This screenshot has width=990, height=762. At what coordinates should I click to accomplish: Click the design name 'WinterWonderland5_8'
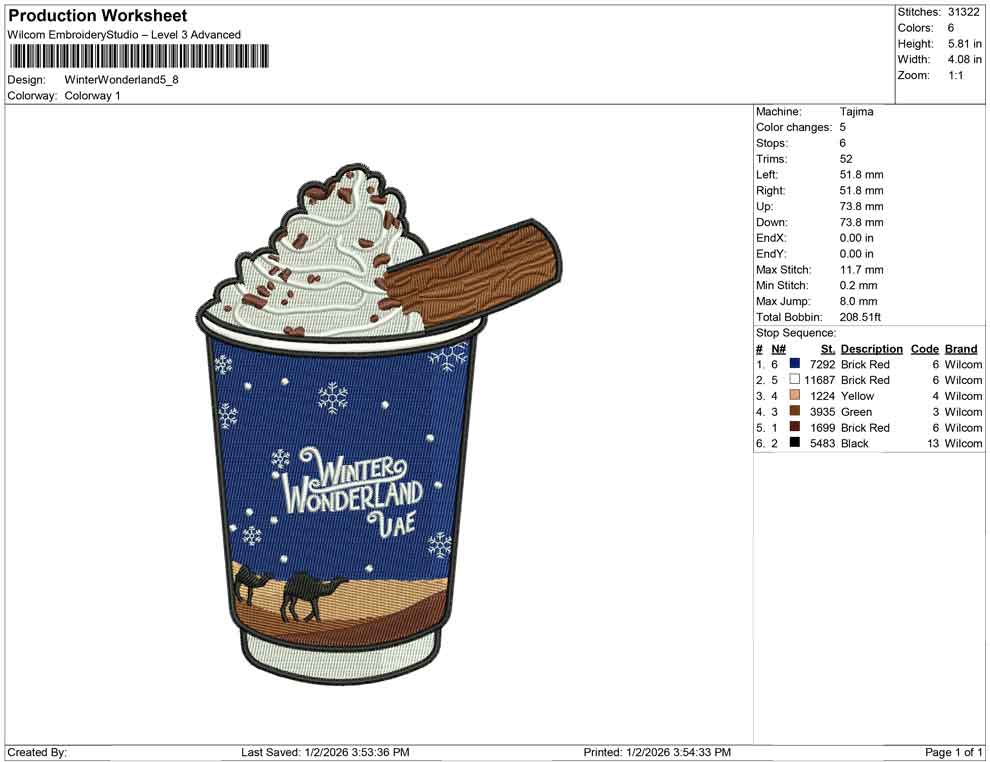click(121, 80)
